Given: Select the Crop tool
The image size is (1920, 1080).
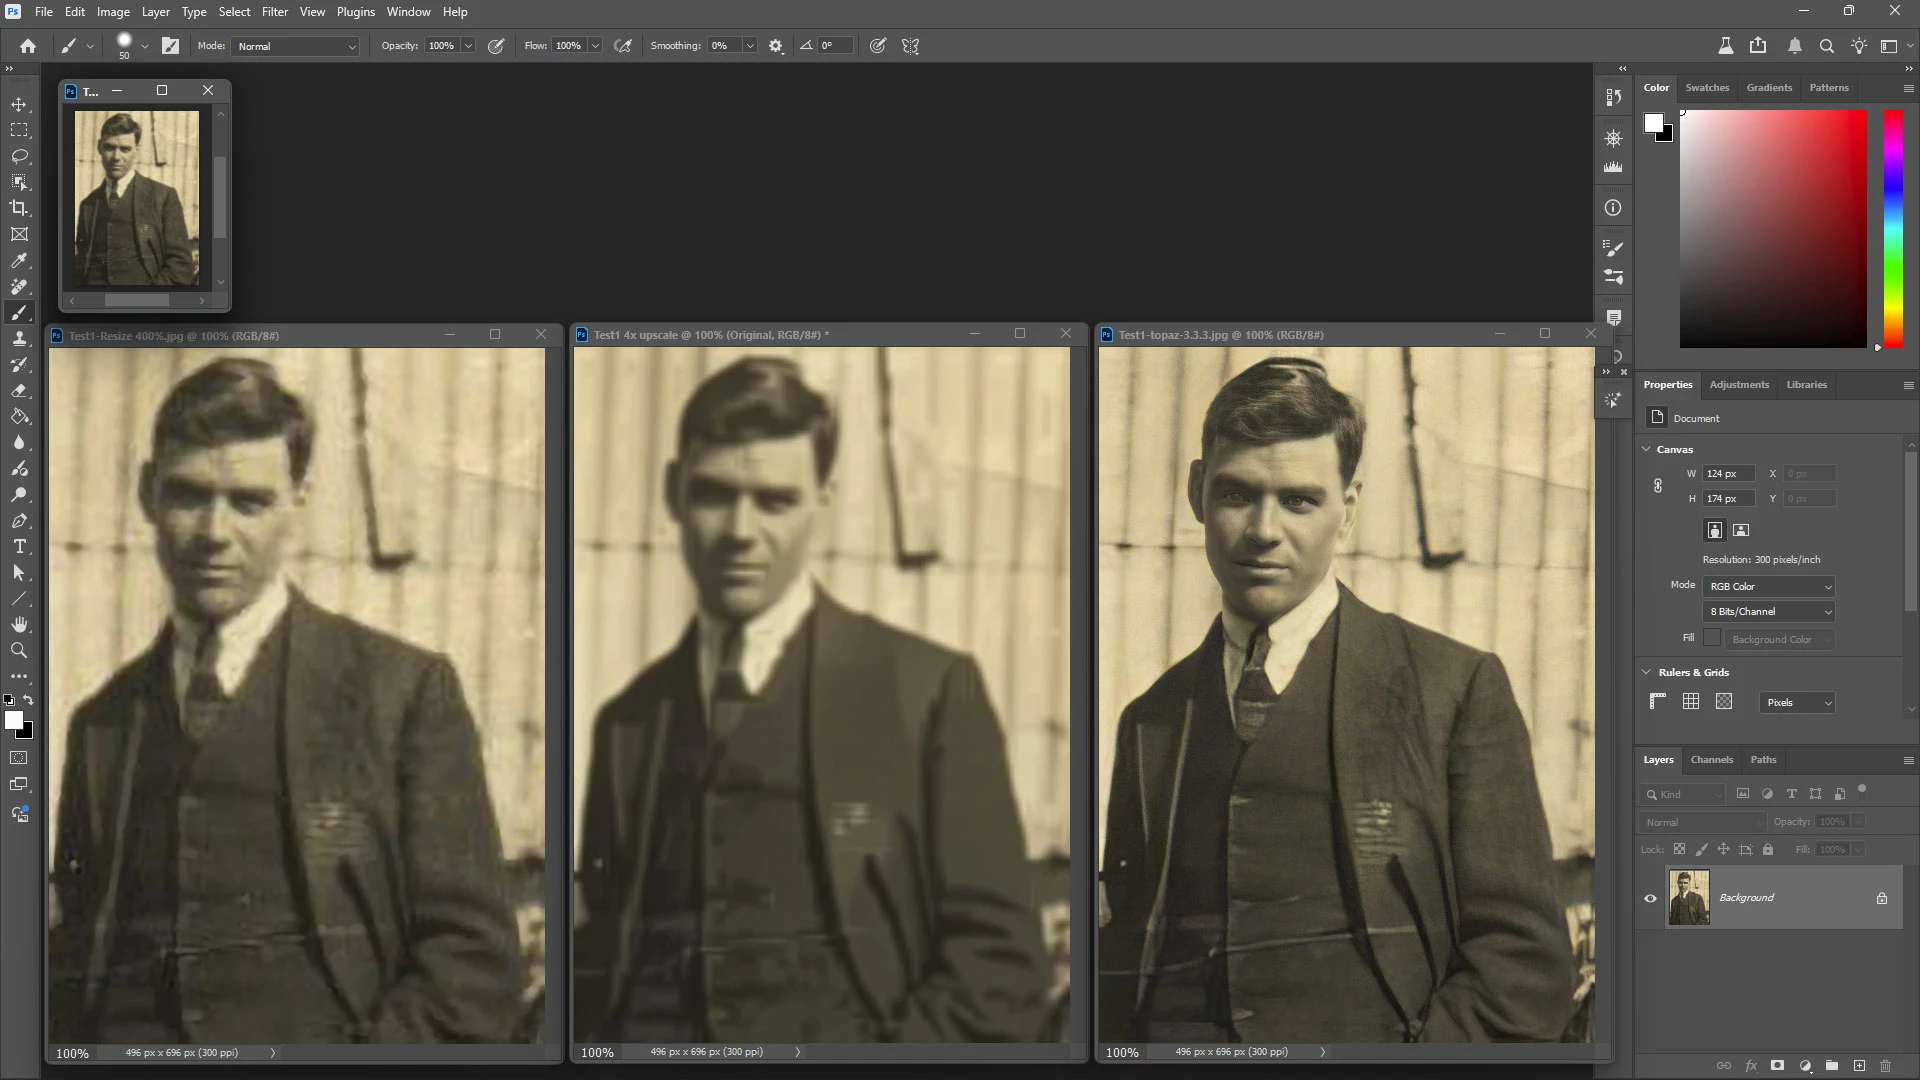Looking at the screenshot, I should (19, 208).
